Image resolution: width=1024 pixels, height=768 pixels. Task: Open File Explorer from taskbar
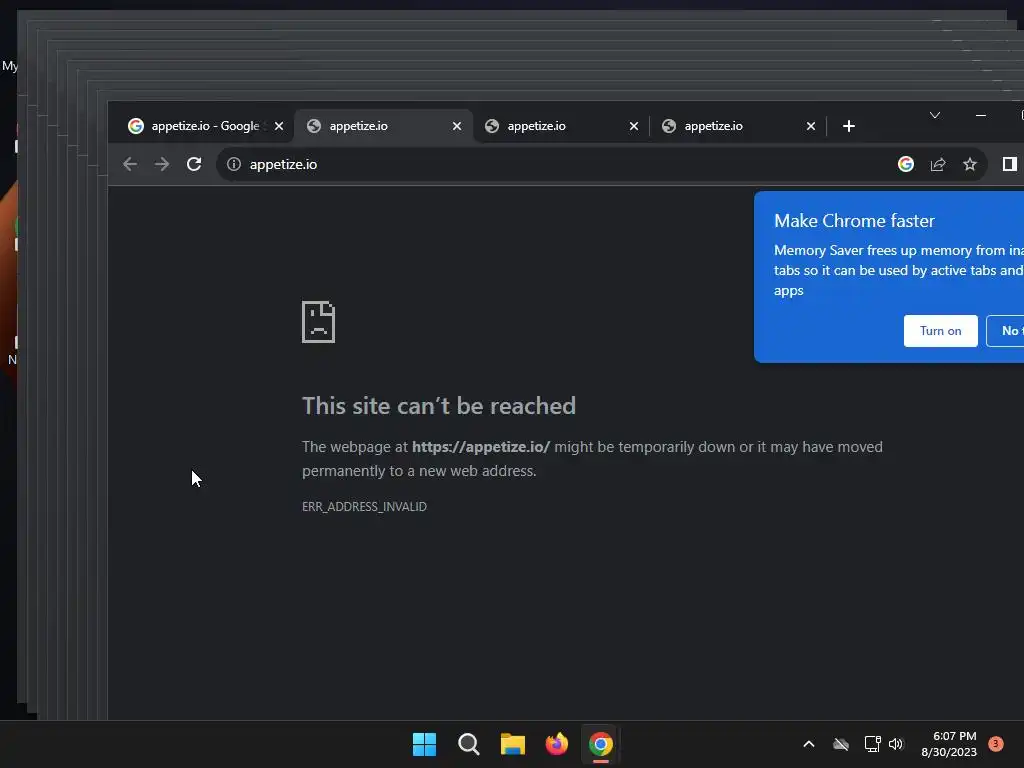[513, 744]
